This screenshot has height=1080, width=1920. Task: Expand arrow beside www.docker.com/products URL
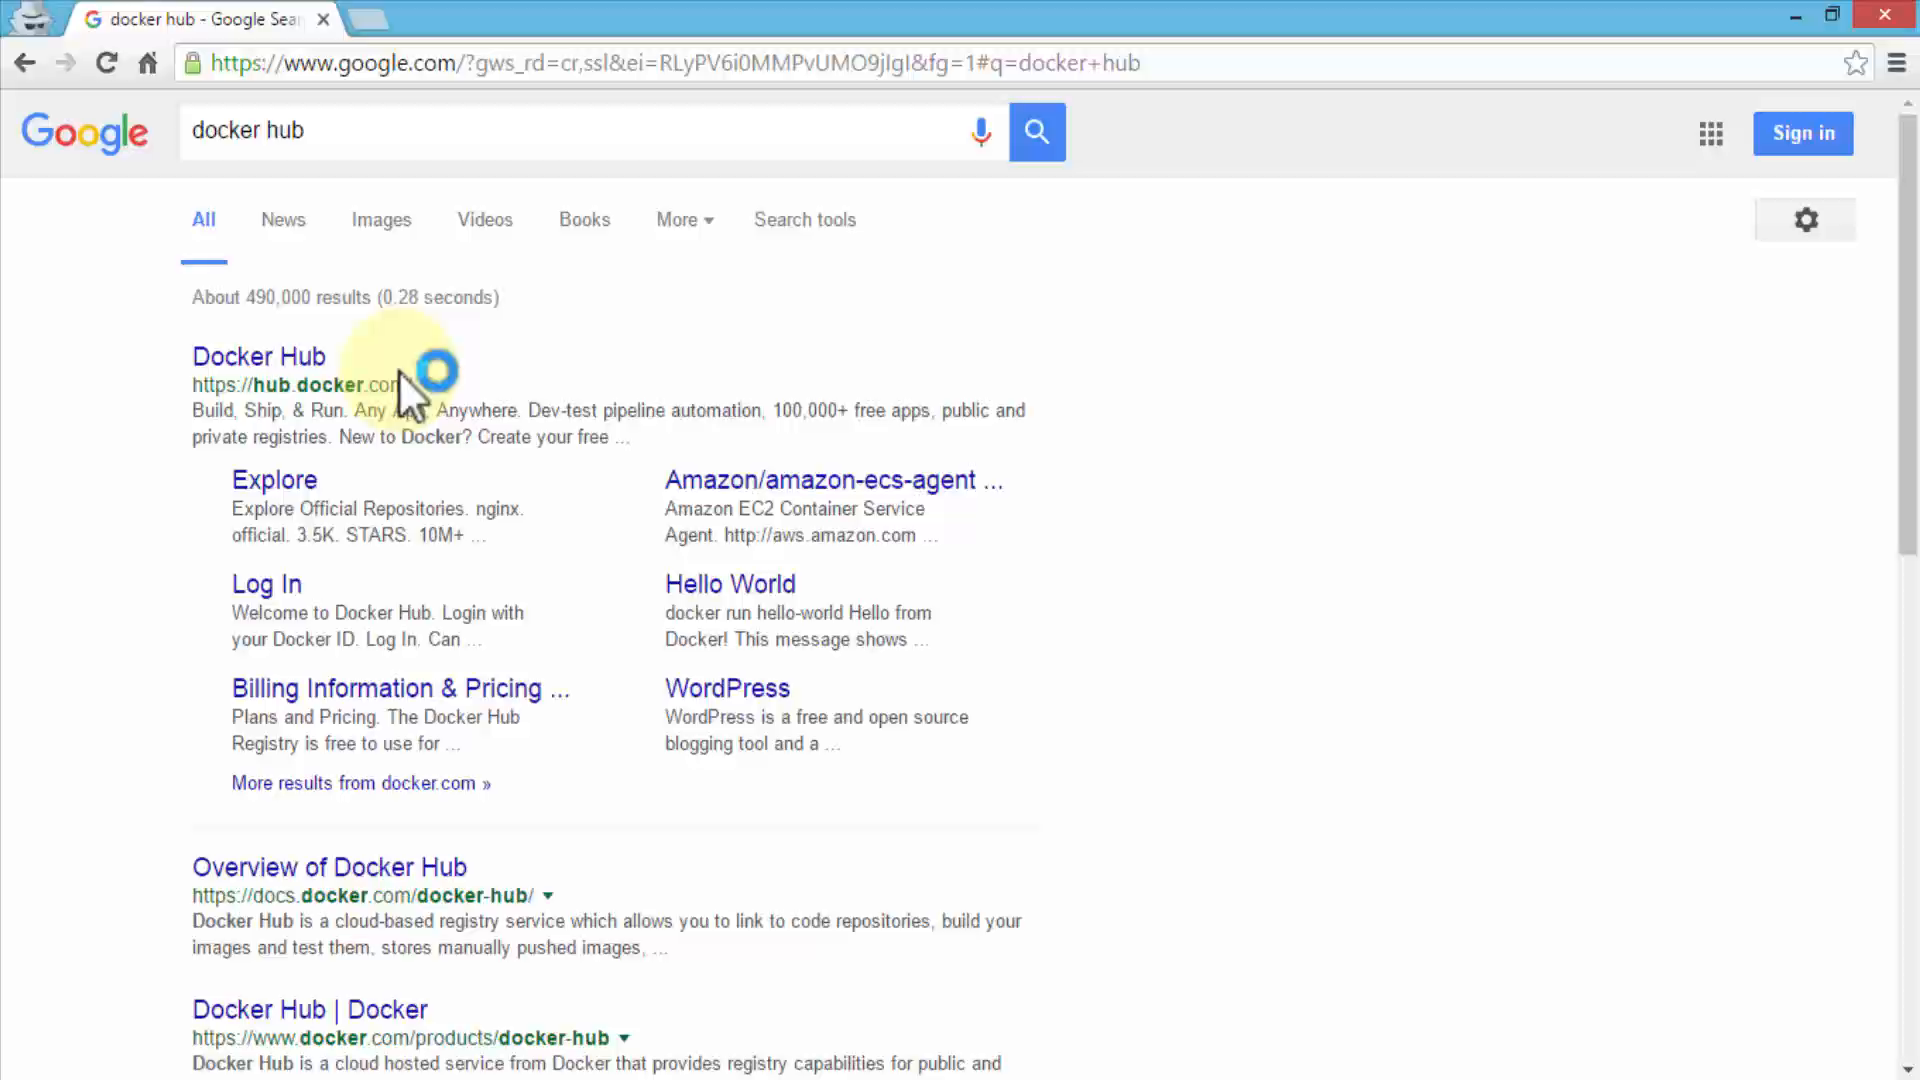(x=624, y=1039)
